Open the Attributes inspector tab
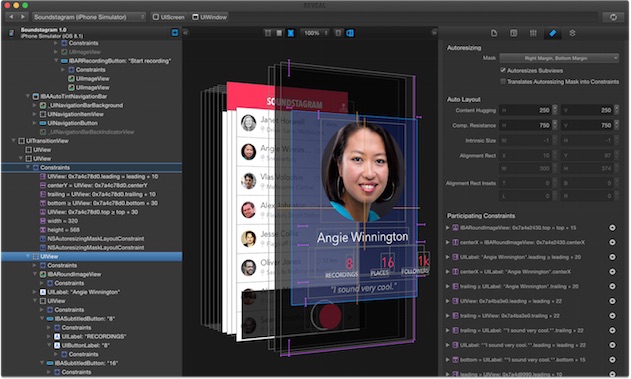The width and height of the screenshot is (631, 379). pyautogui.click(x=533, y=33)
